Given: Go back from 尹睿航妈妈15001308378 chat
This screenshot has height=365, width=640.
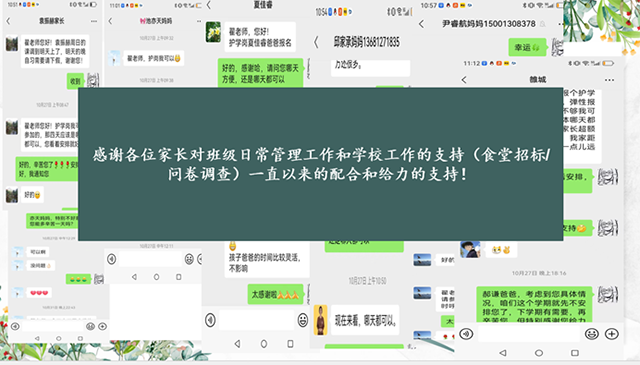Looking at the screenshot, I should click(x=422, y=24).
